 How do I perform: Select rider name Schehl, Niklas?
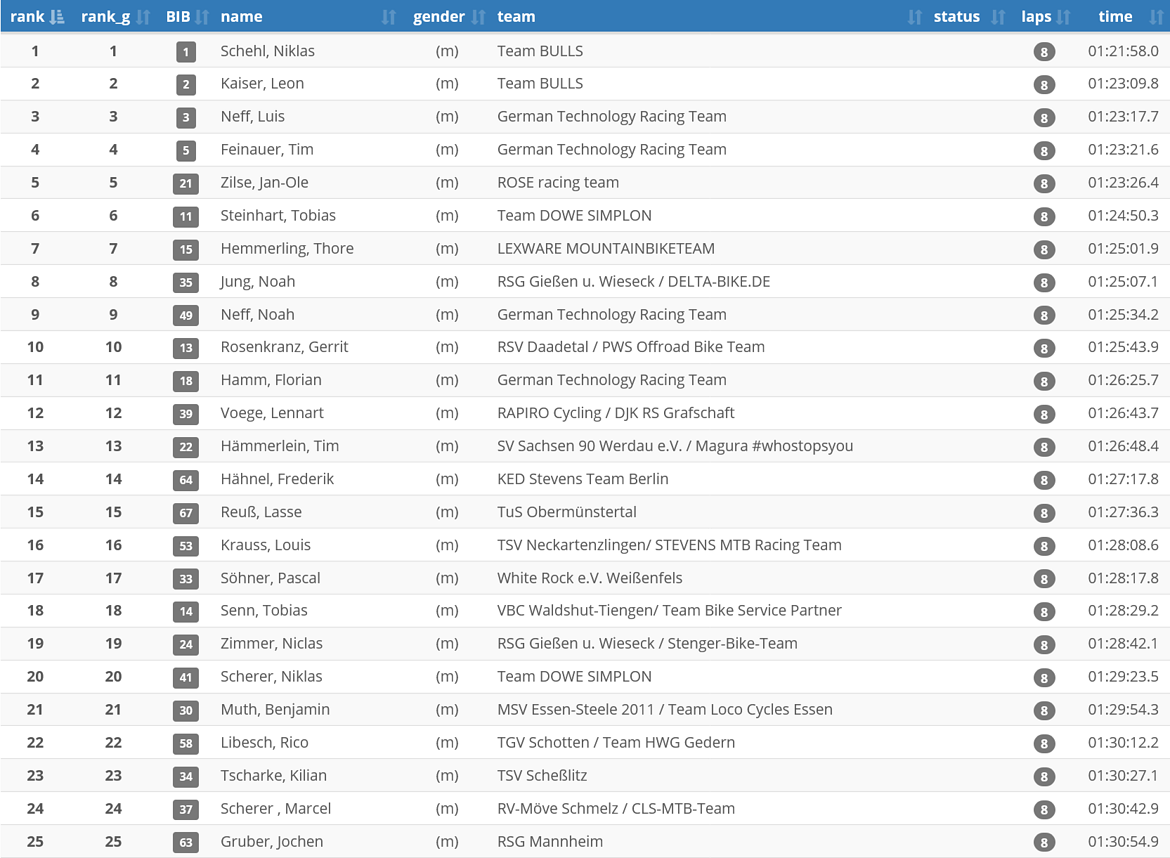tap(267, 51)
